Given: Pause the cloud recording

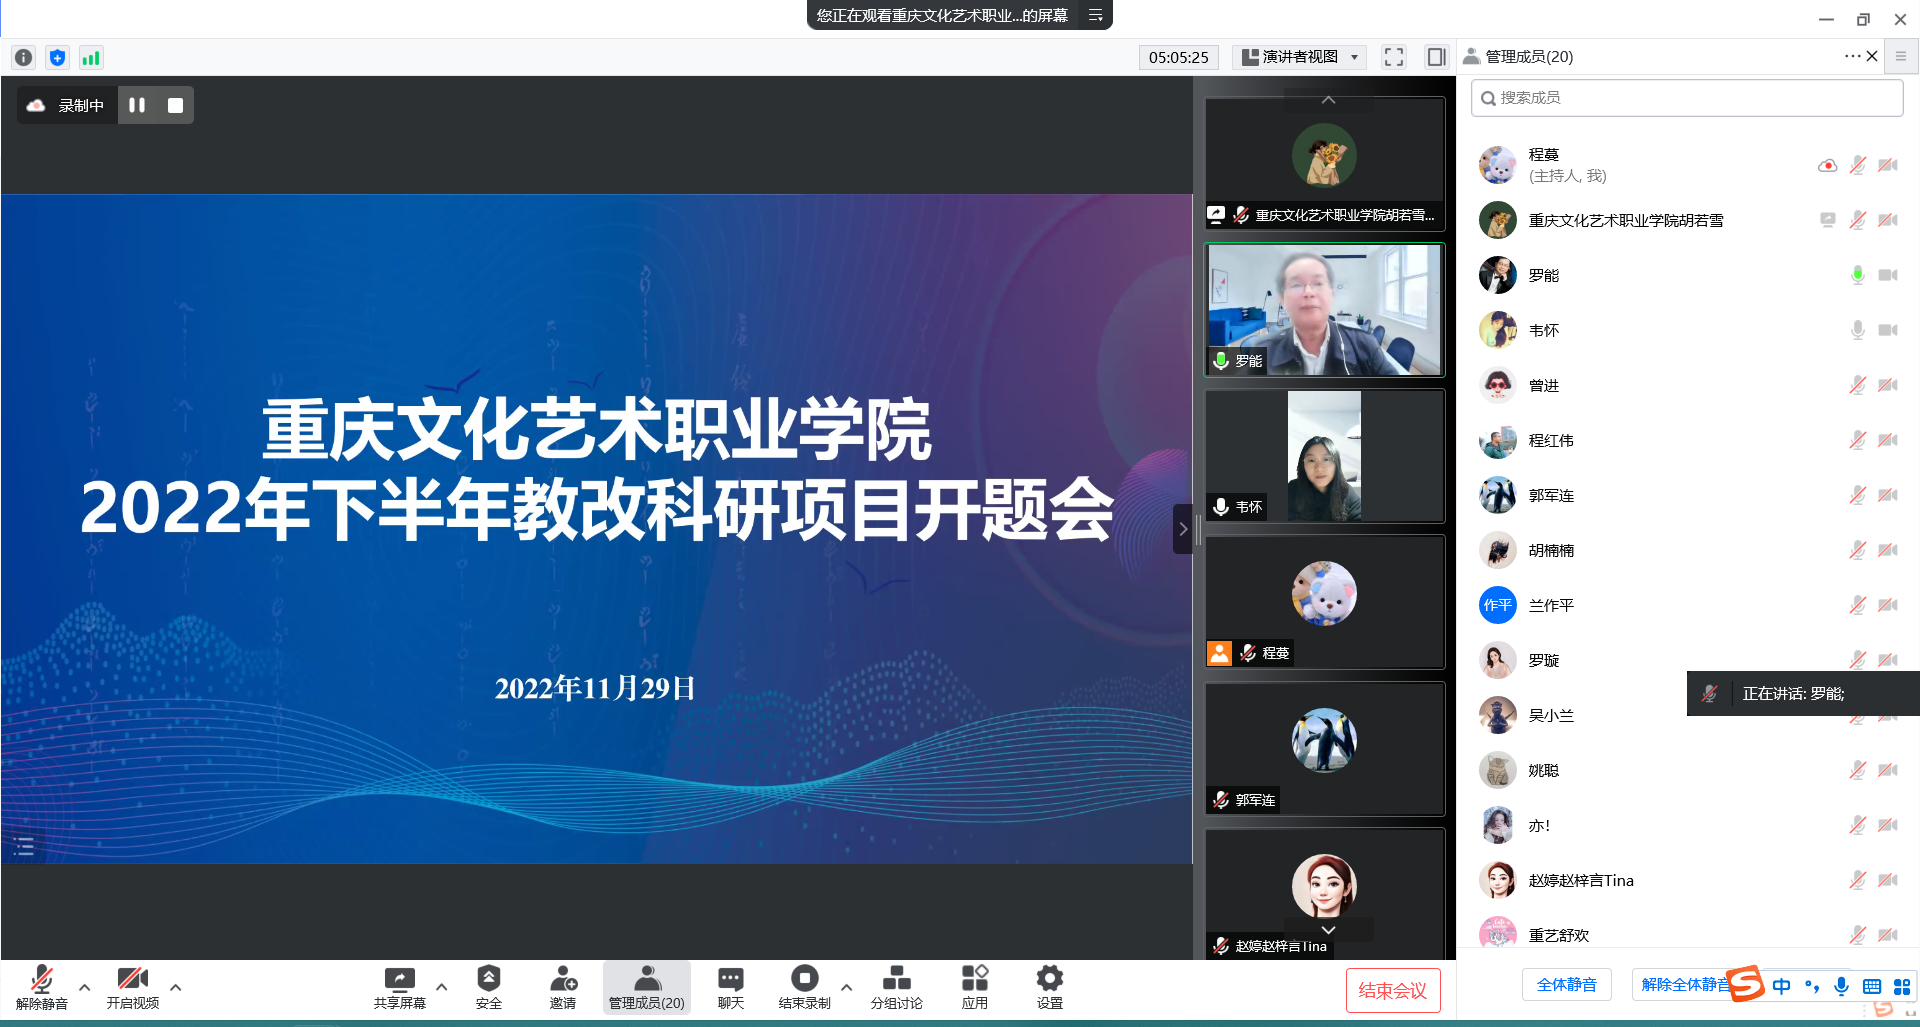Looking at the screenshot, I should coord(137,104).
